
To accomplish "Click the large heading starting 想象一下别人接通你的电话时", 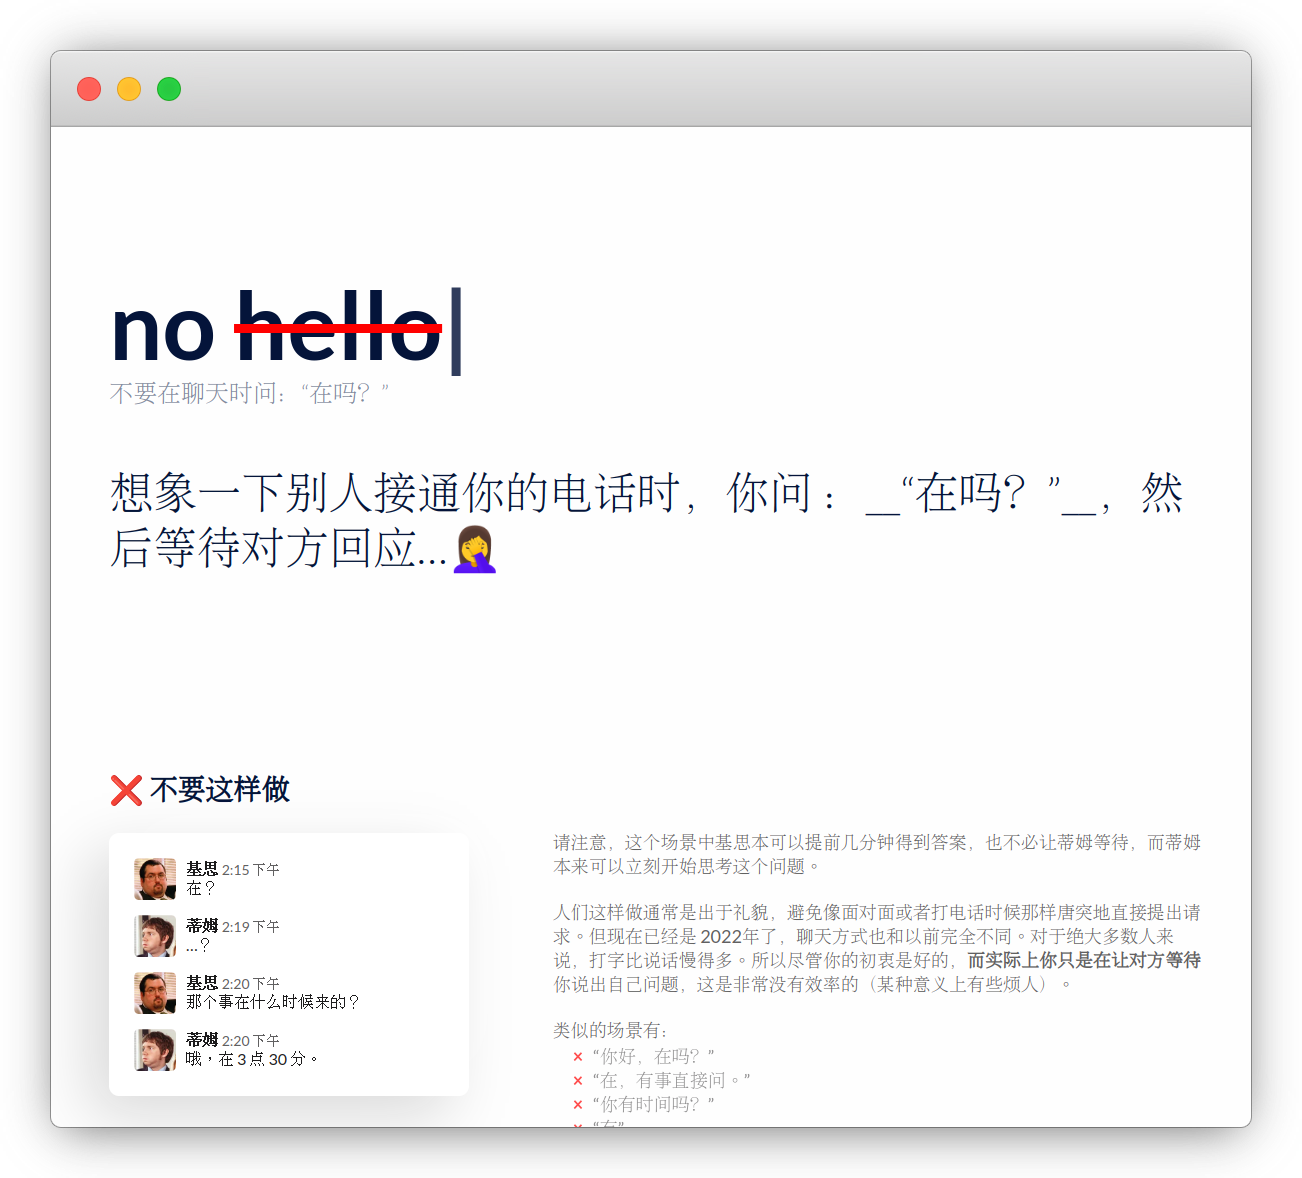I will click(x=647, y=521).
